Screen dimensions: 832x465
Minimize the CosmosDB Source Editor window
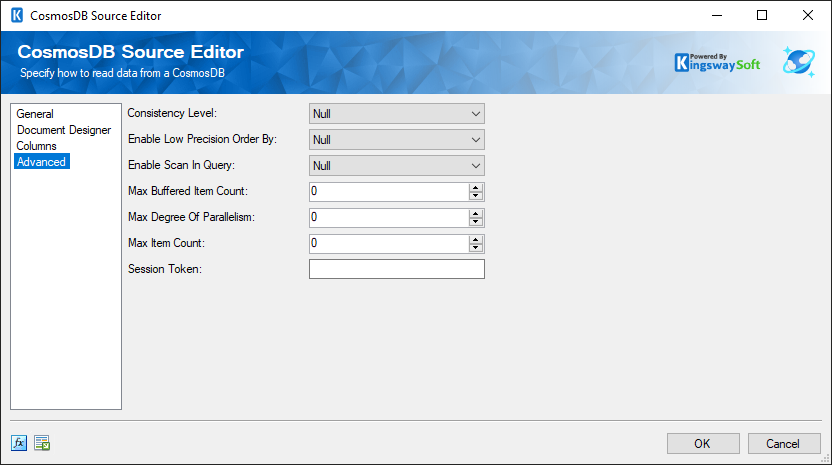coord(717,15)
